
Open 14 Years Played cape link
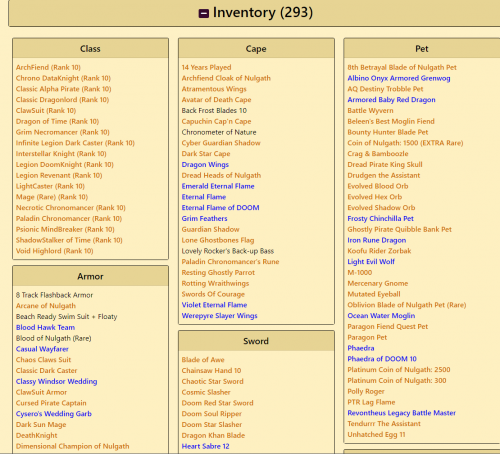(206, 67)
